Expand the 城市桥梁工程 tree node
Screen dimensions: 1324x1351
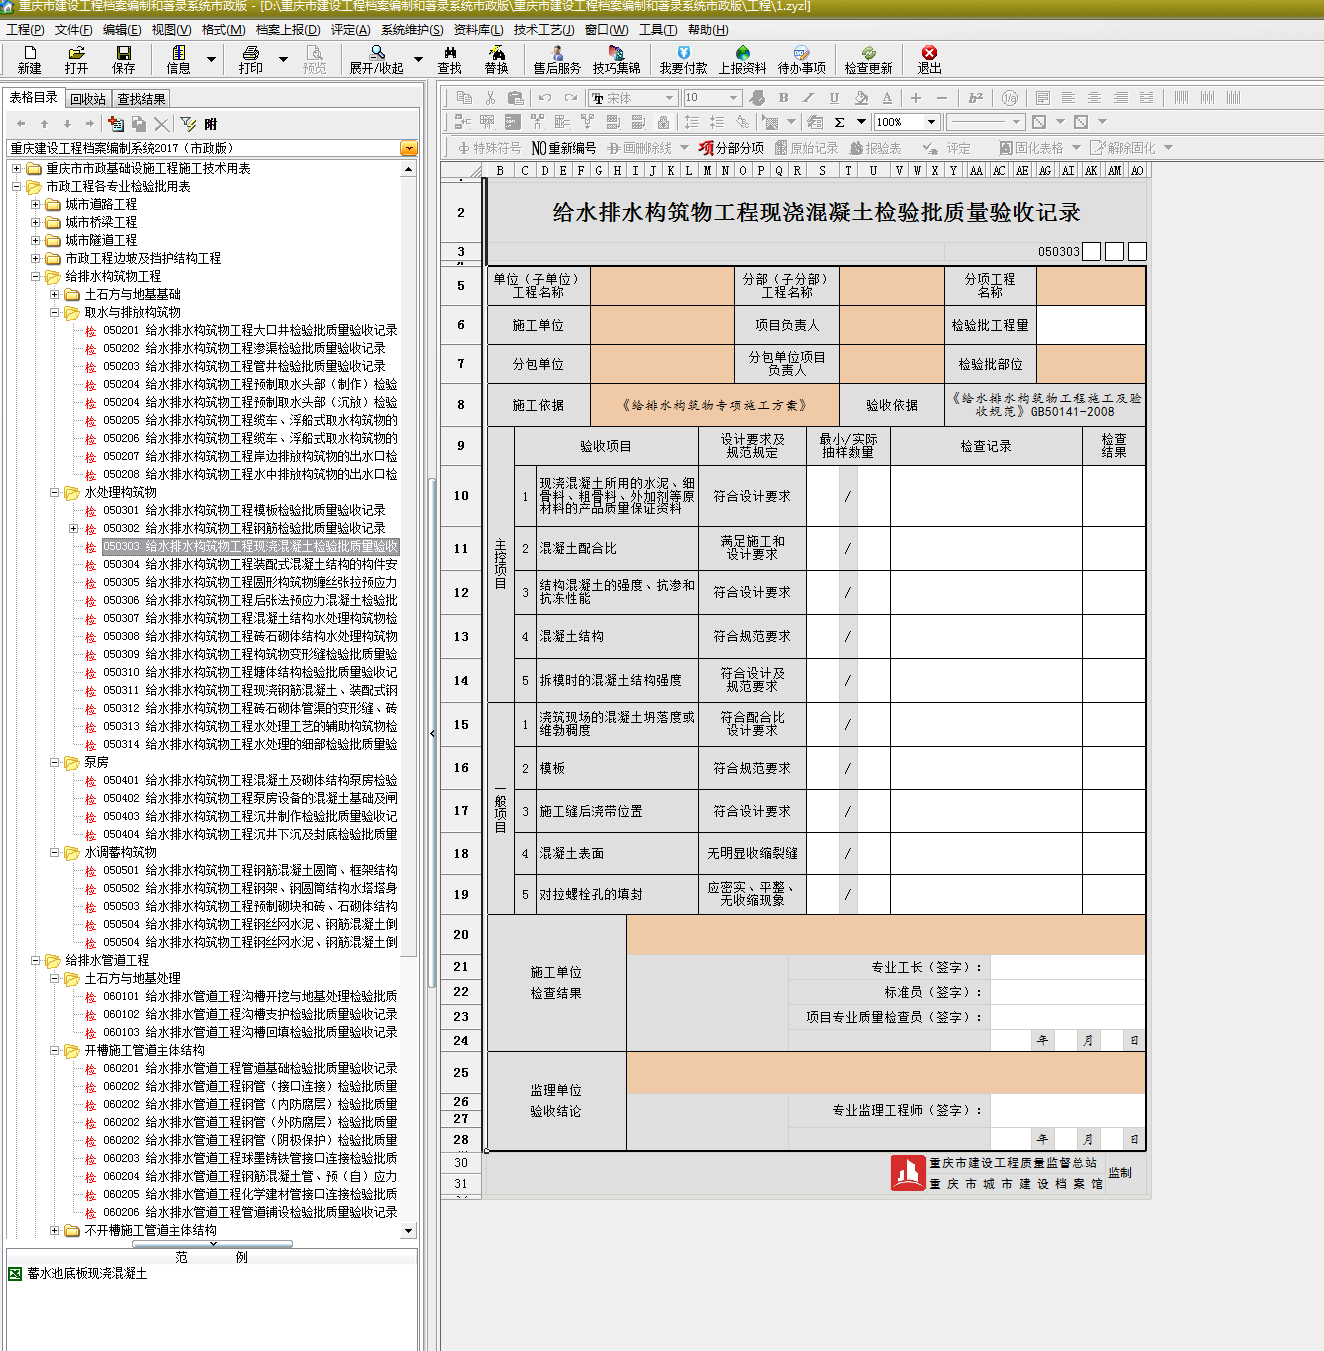click(36, 222)
